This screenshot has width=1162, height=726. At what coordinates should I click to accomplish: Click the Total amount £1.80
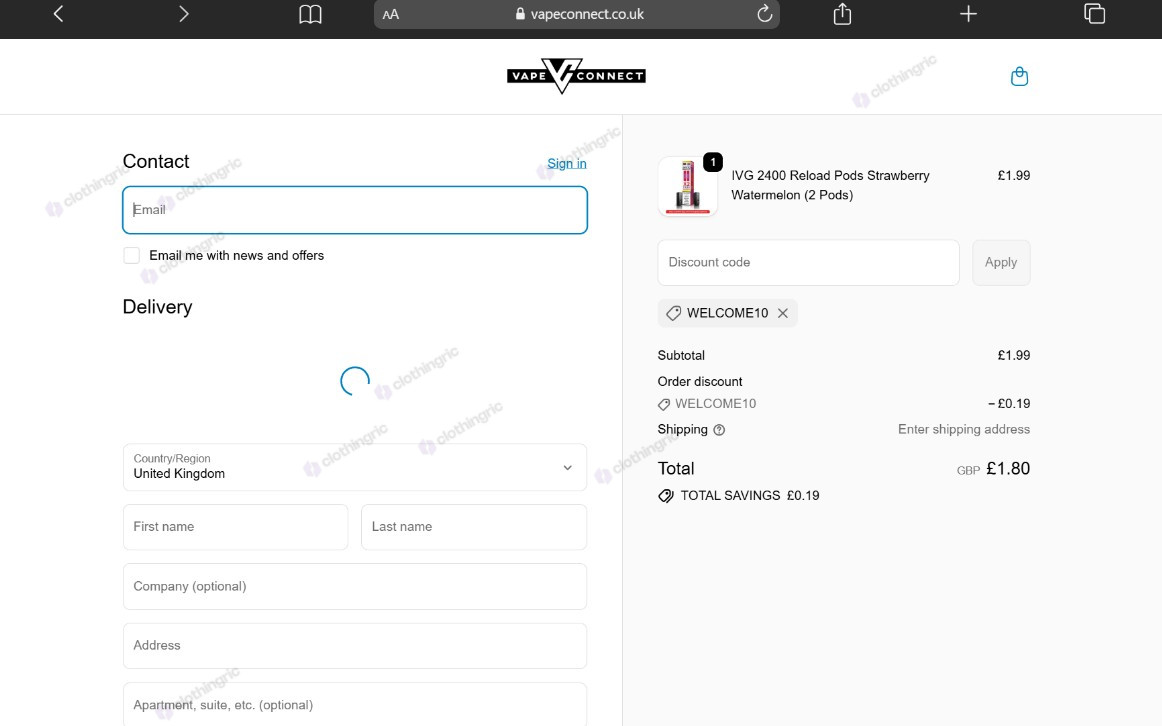click(x=1008, y=469)
